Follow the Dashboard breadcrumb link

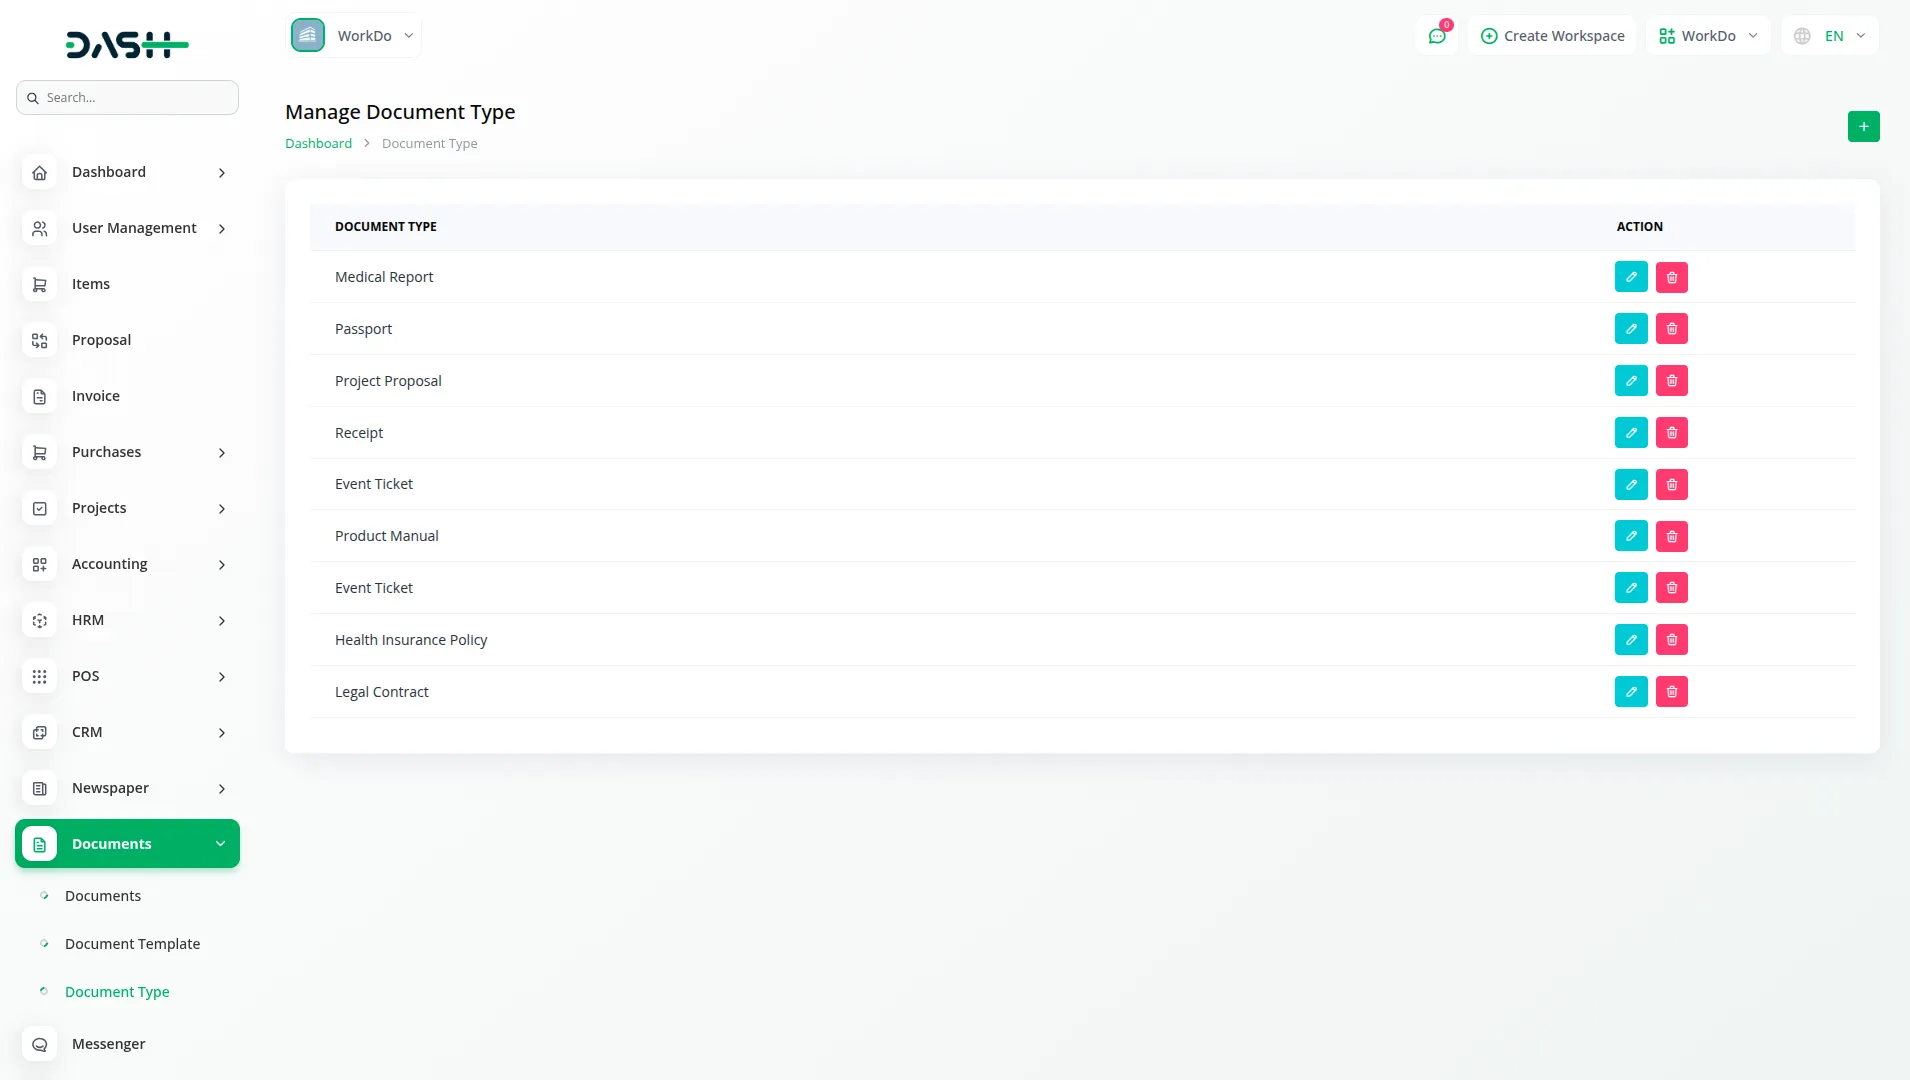[x=317, y=143]
